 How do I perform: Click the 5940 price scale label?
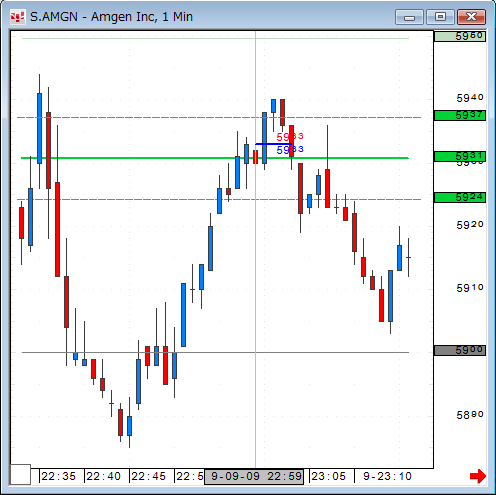pyautogui.click(x=470, y=98)
